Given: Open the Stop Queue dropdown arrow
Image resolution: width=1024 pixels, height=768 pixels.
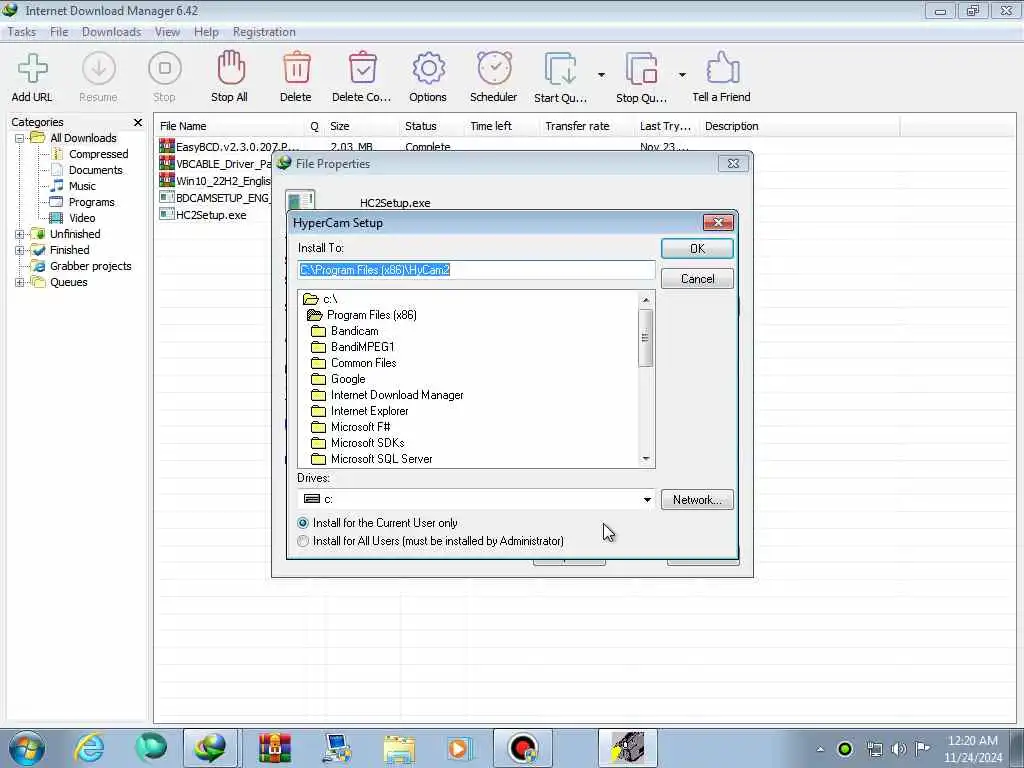Looking at the screenshot, I should coord(682,75).
